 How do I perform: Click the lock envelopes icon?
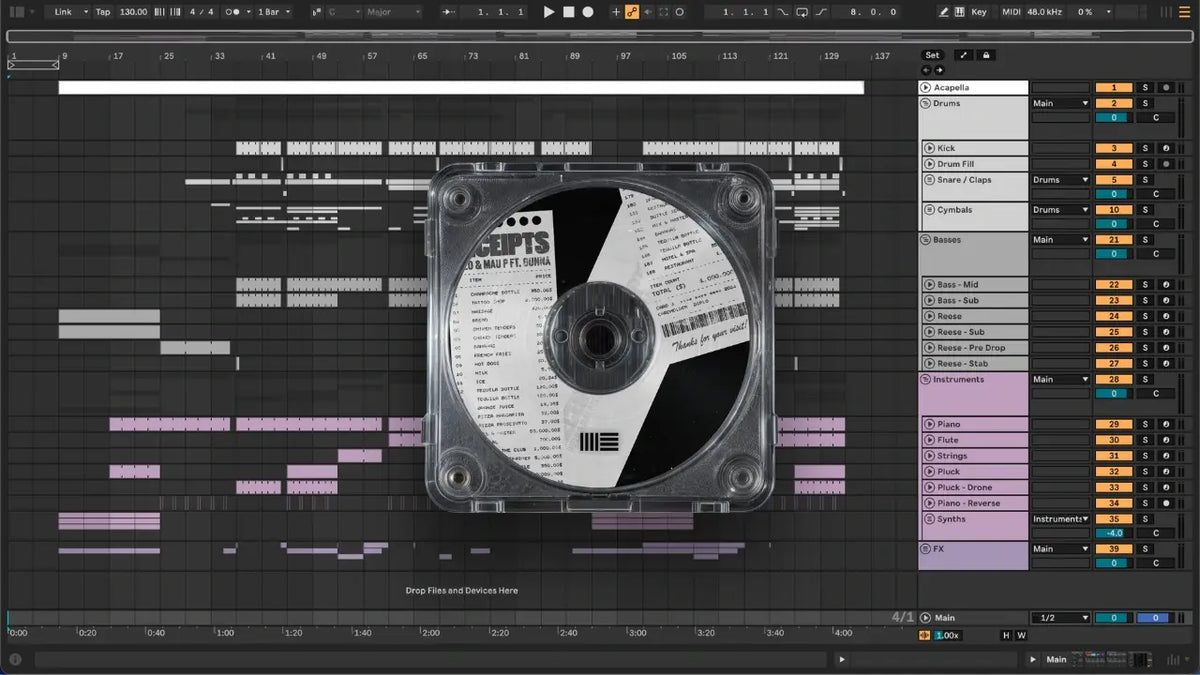click(x=986, y=55)
